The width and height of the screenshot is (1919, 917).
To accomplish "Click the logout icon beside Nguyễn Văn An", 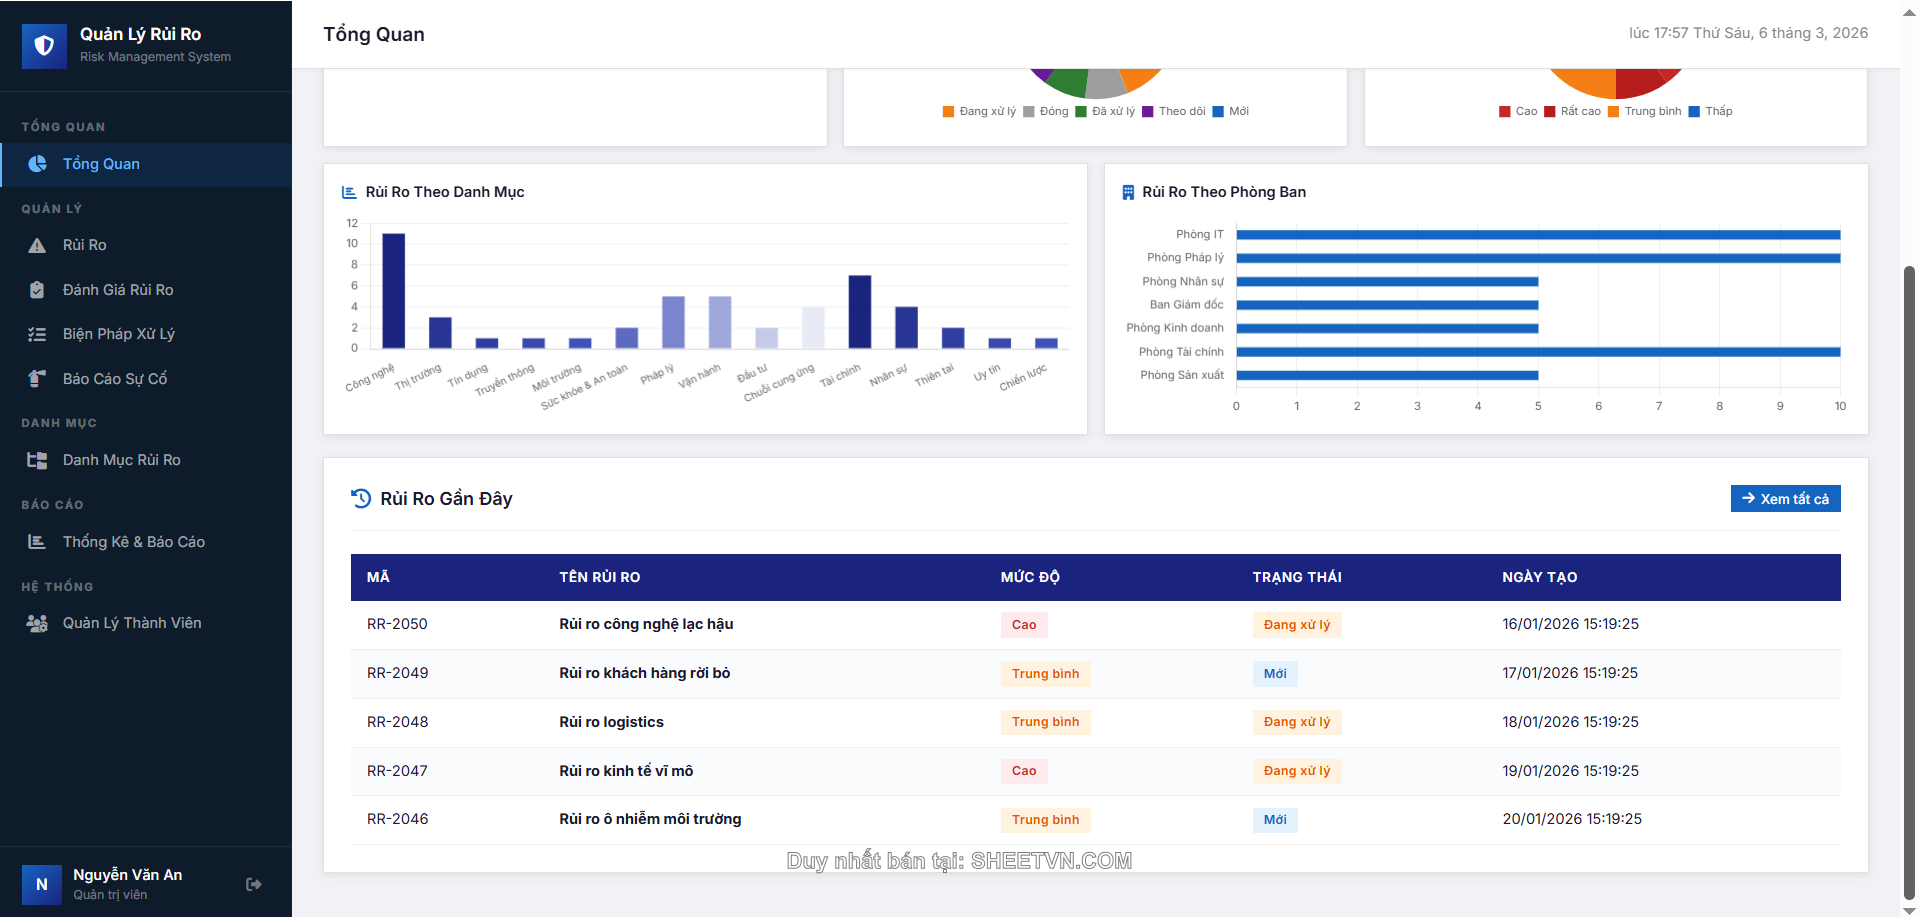I will click(254, 884).
